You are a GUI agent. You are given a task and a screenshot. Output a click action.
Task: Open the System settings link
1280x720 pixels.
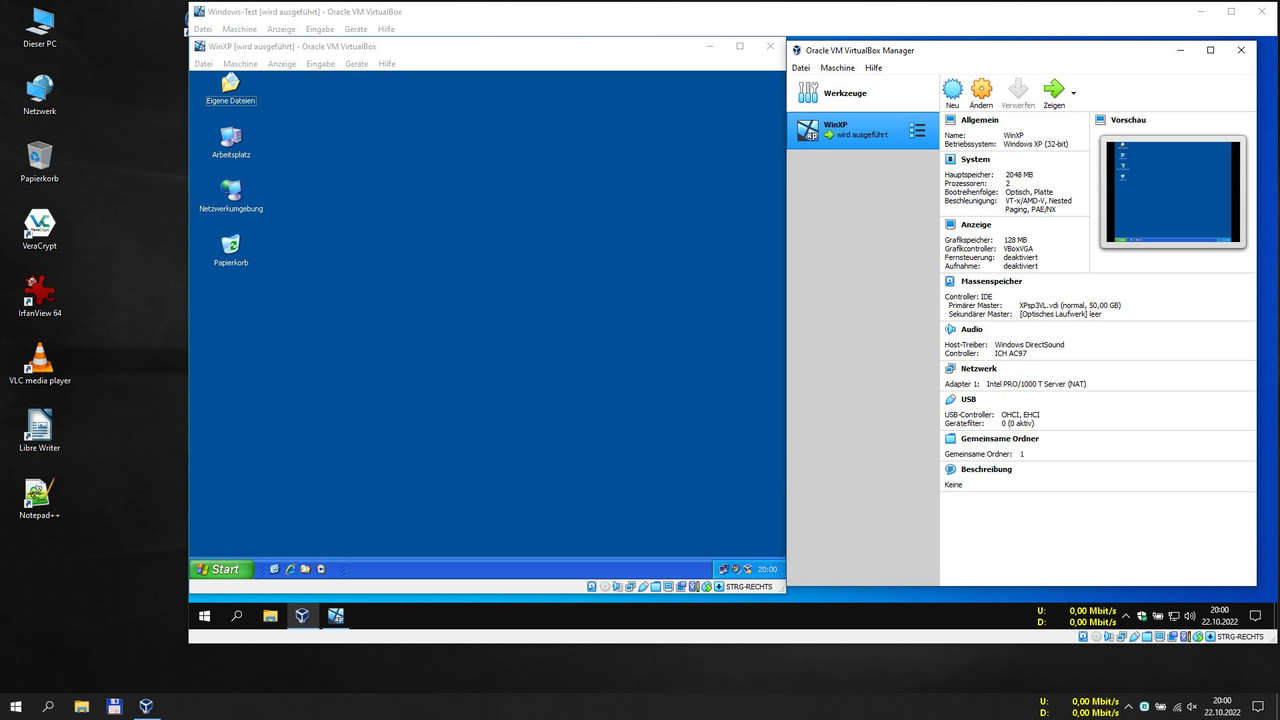pos(975,159)
